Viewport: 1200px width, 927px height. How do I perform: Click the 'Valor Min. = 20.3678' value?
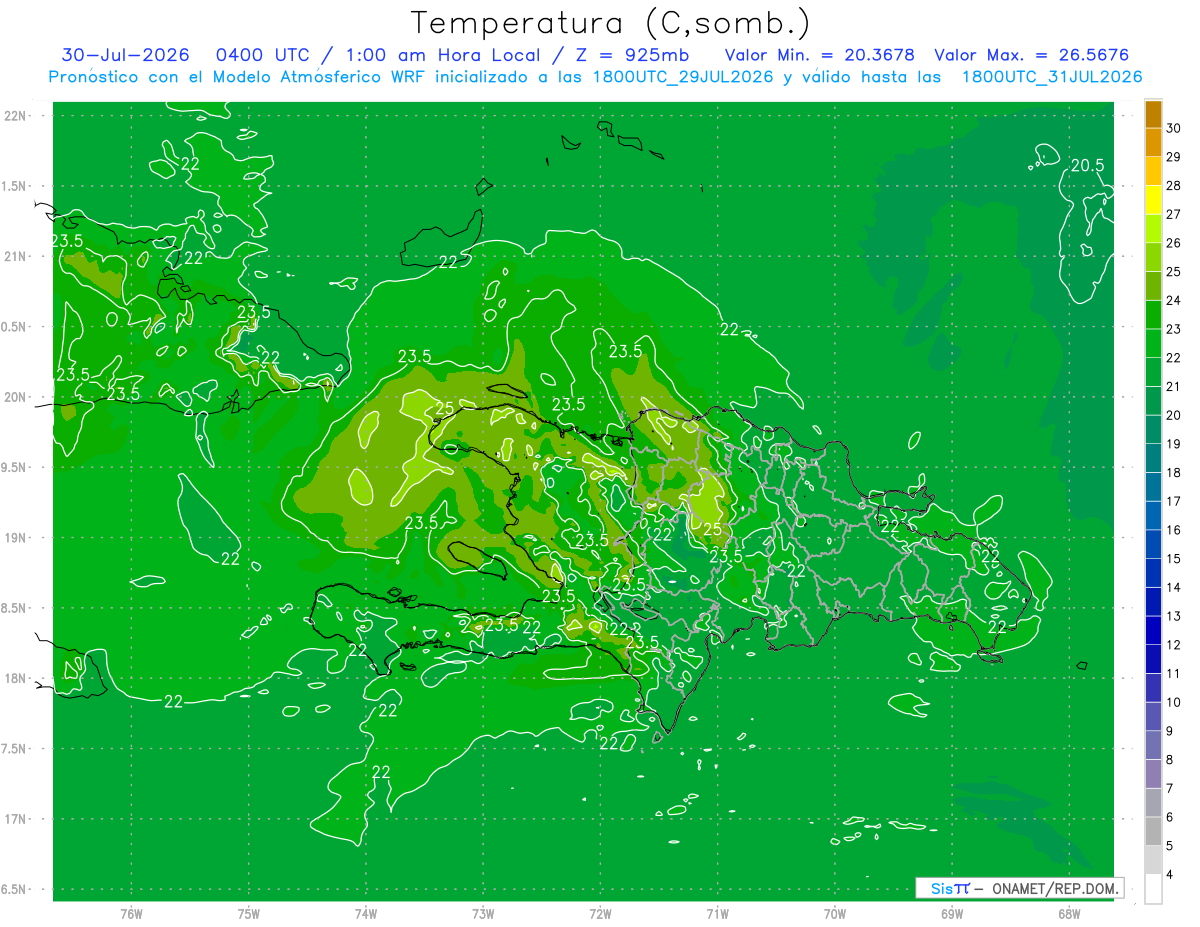pyautogui.click(x=820, y=55)
